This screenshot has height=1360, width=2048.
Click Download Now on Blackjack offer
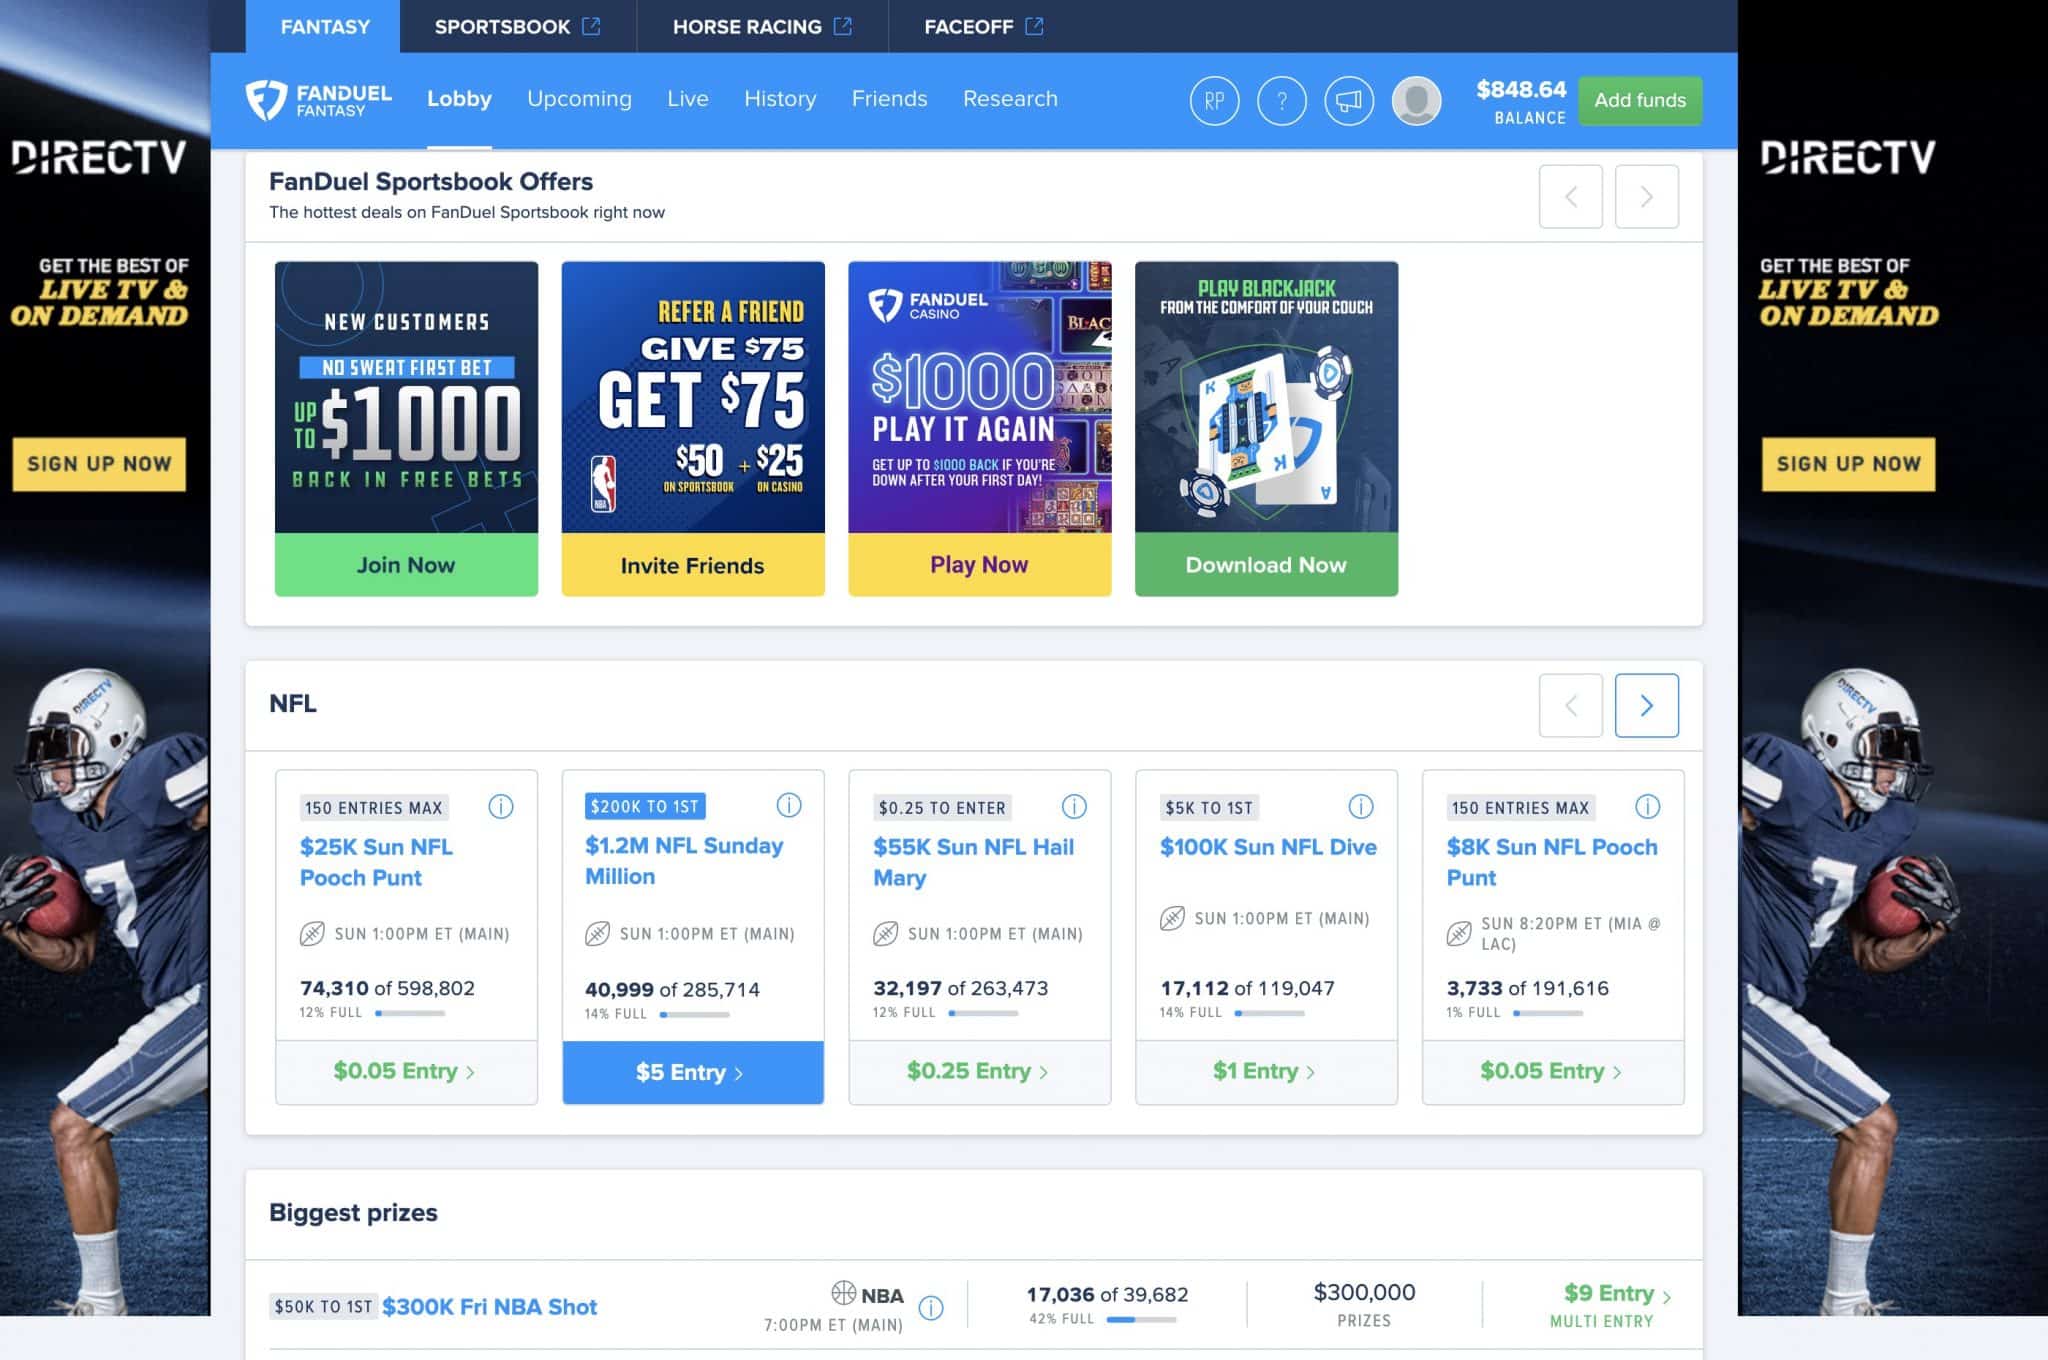coord(1266,565)
